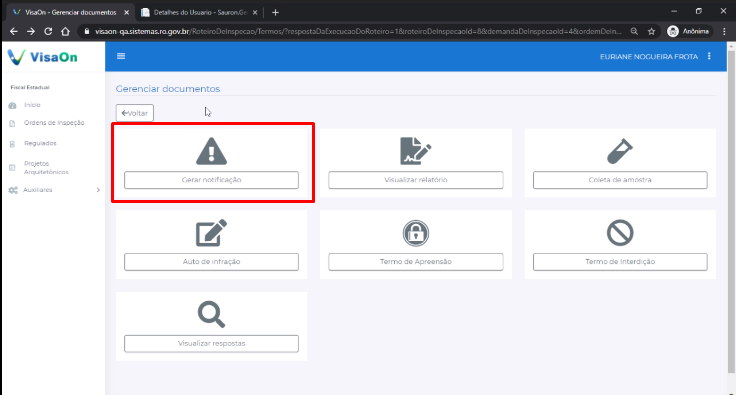The height and width of the screenshot is (395, 736).
Task: Reload the page with refresh icon
Action: click(48, 31)
